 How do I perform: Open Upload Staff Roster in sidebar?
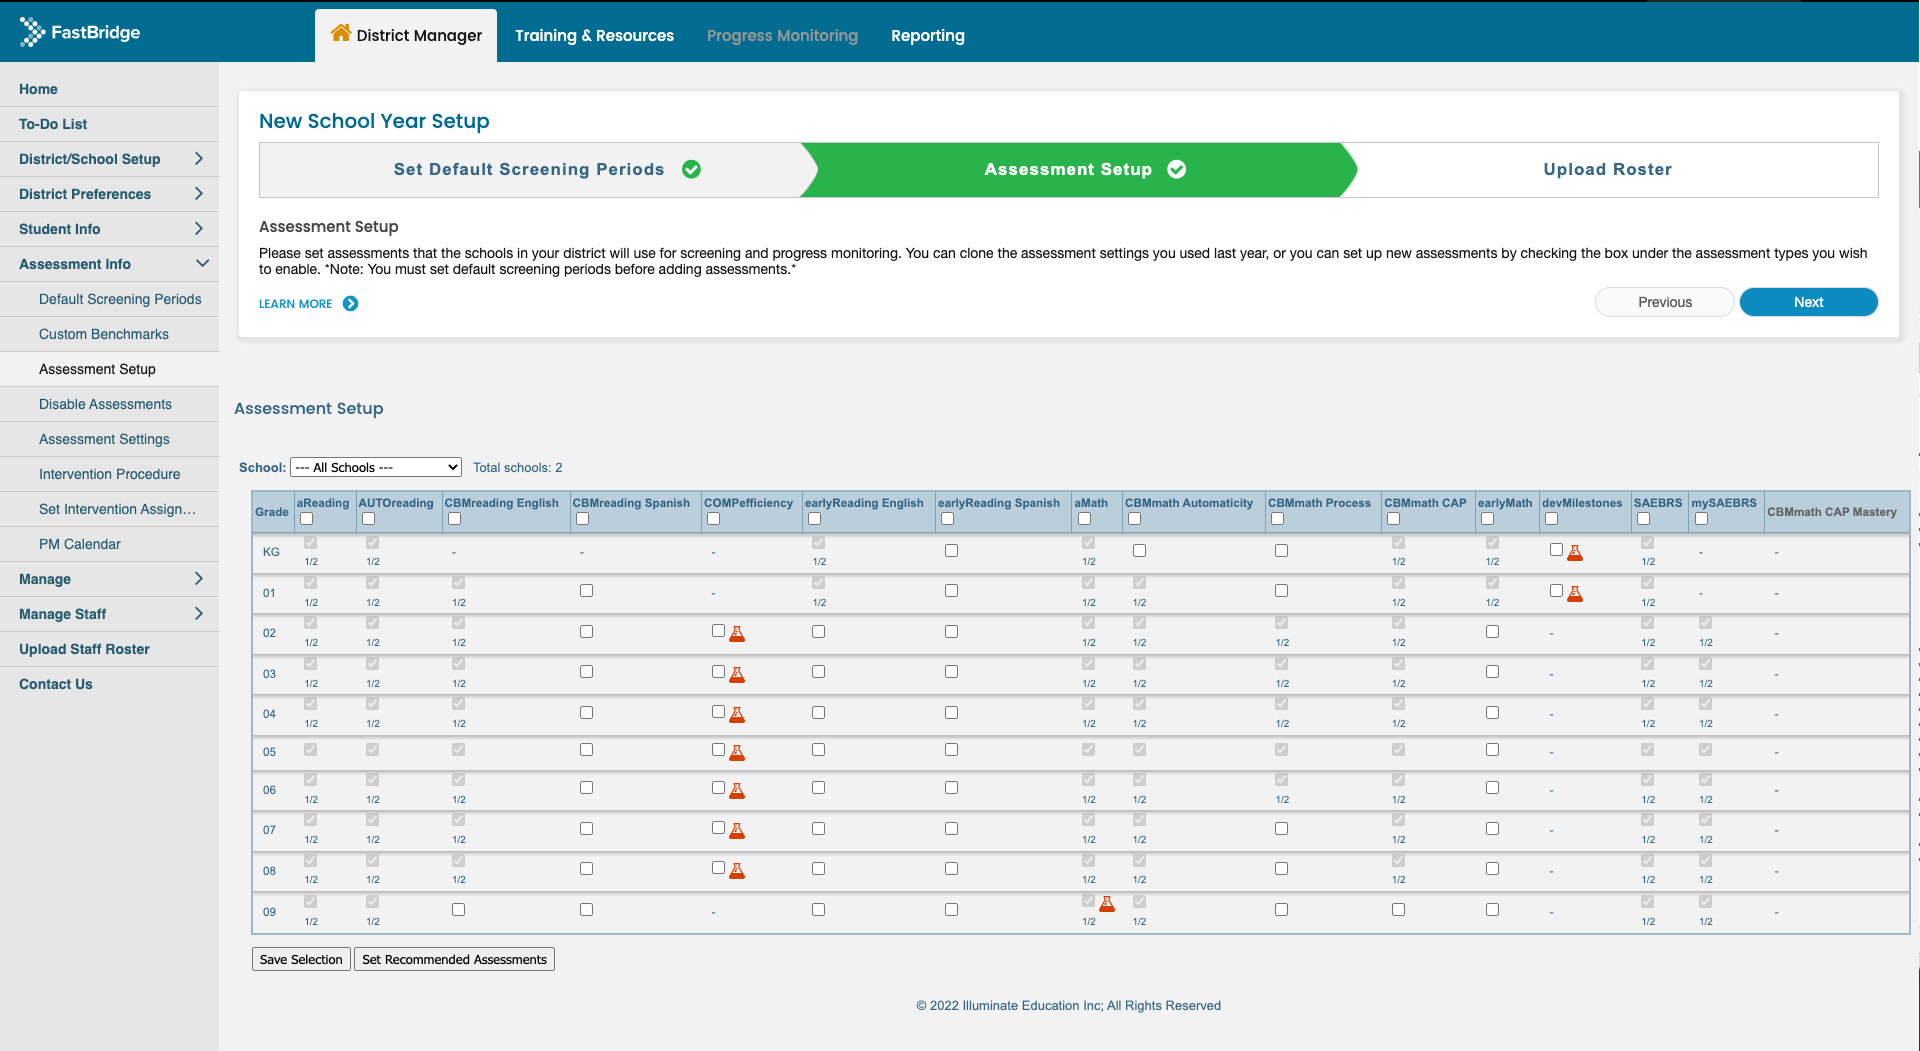(x=109, y=649)
